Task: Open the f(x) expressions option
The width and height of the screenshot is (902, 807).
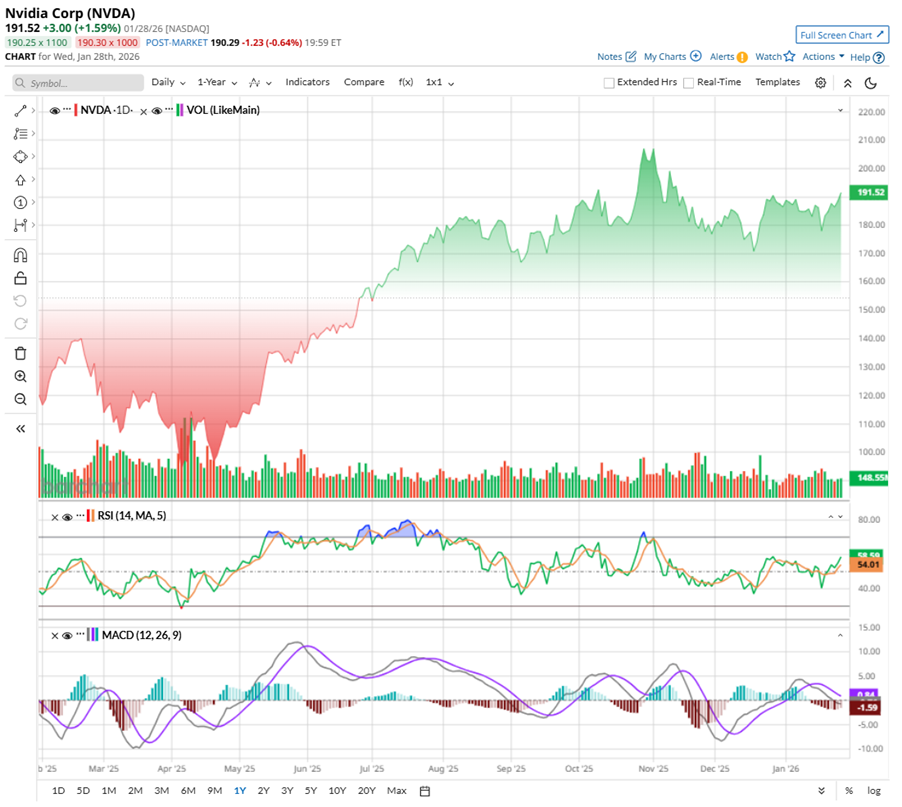Action: tap(406, 82)
